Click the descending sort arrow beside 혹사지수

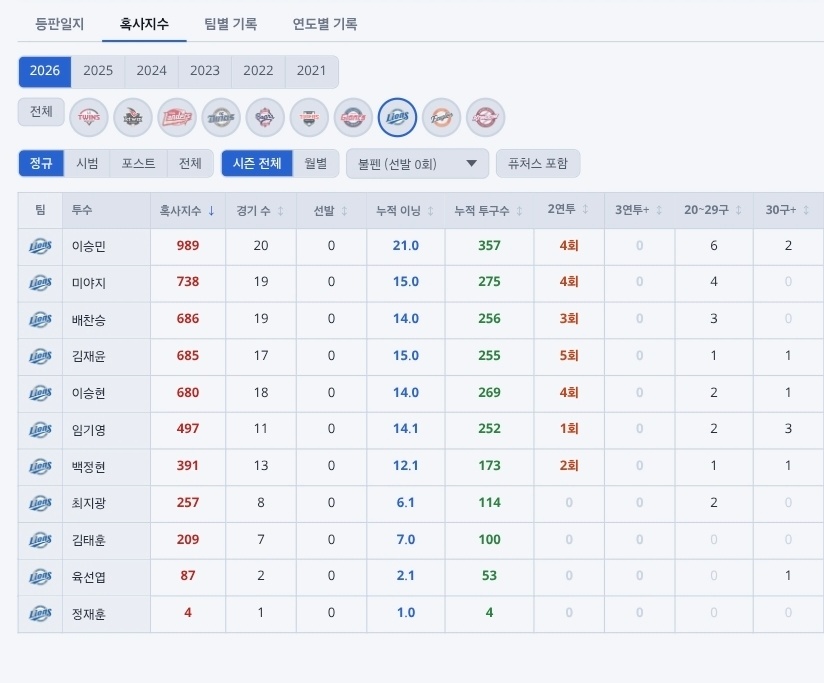[211, 211]
